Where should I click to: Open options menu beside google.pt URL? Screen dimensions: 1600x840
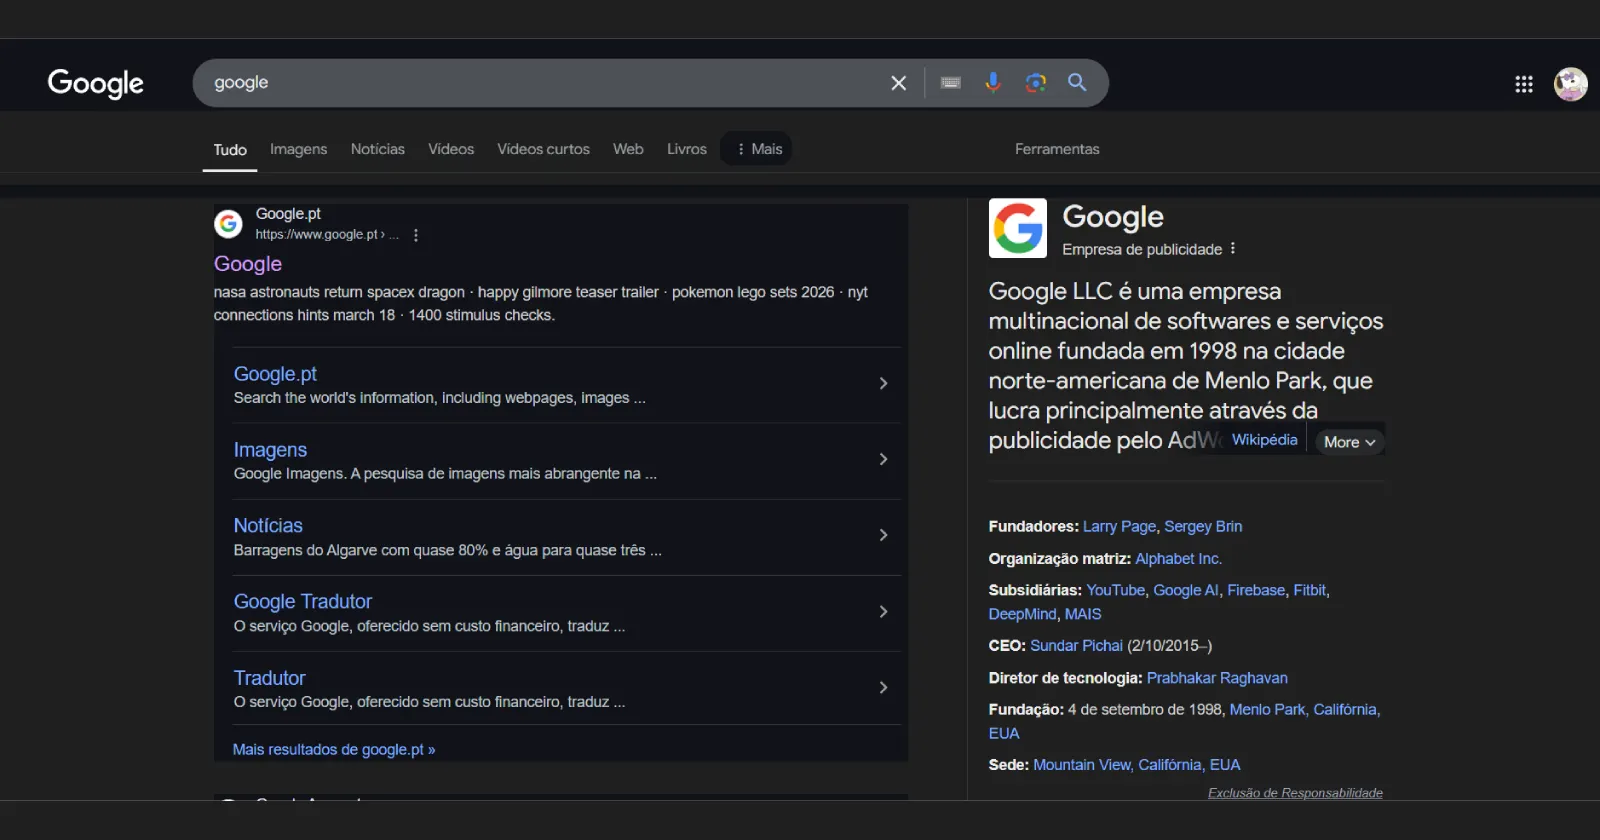pyautogui.click(x=416, y=235)
